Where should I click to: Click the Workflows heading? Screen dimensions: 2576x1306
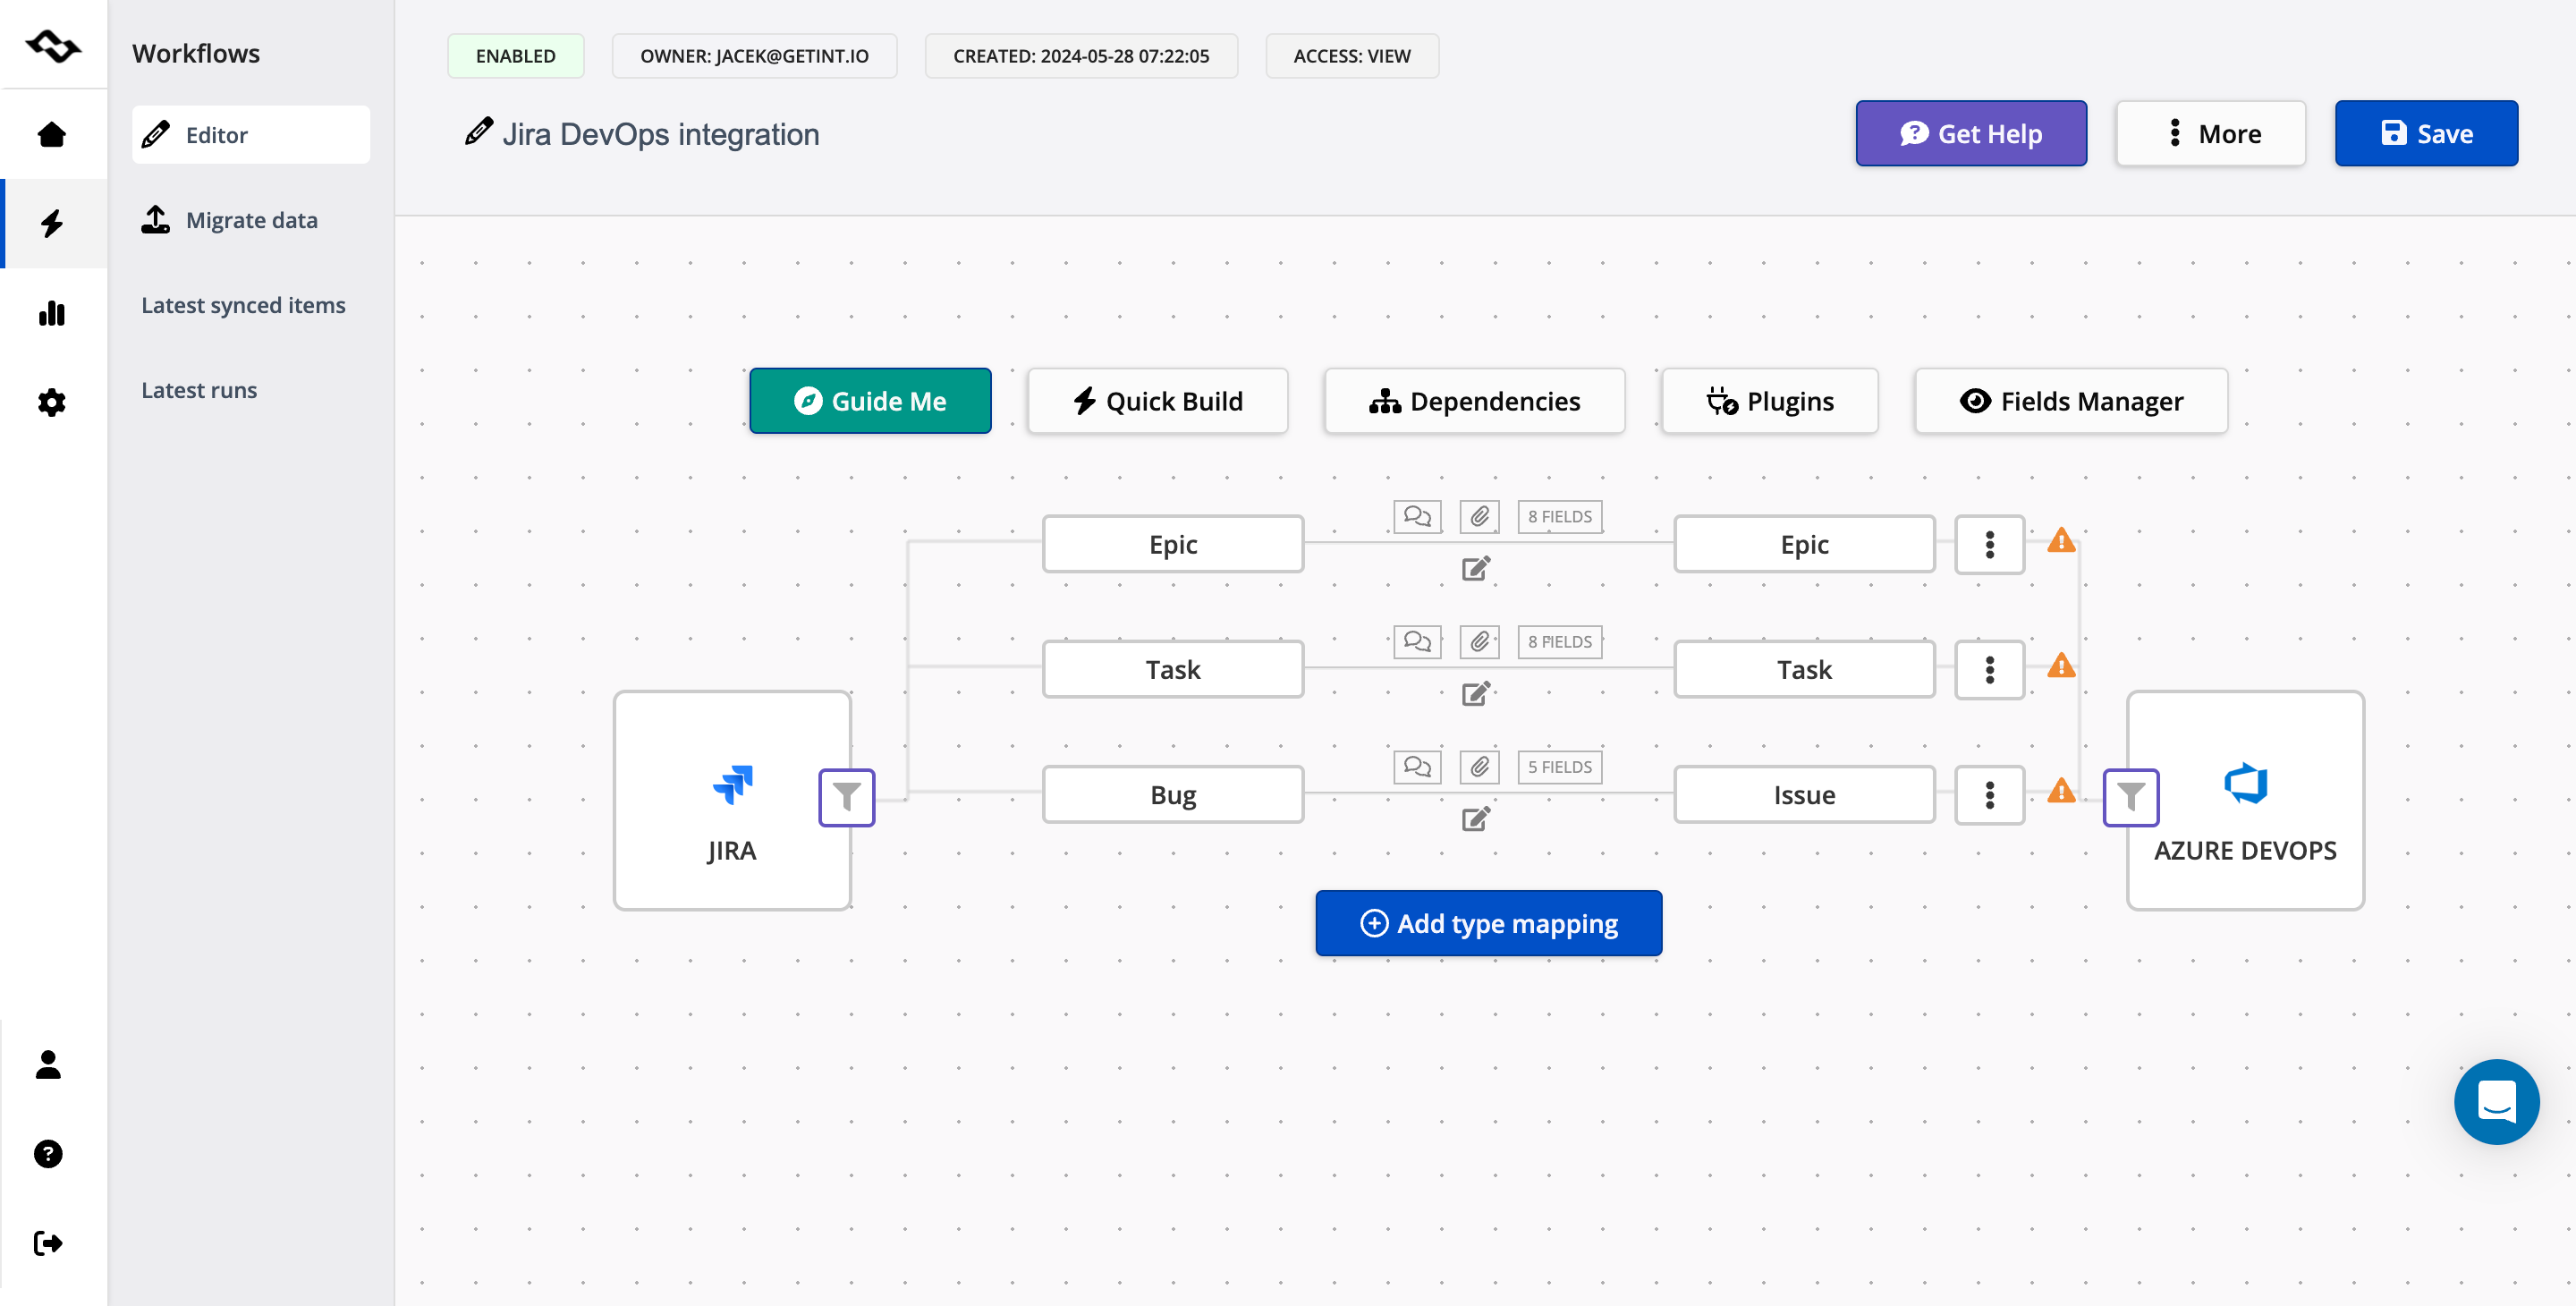click(196, 53)
